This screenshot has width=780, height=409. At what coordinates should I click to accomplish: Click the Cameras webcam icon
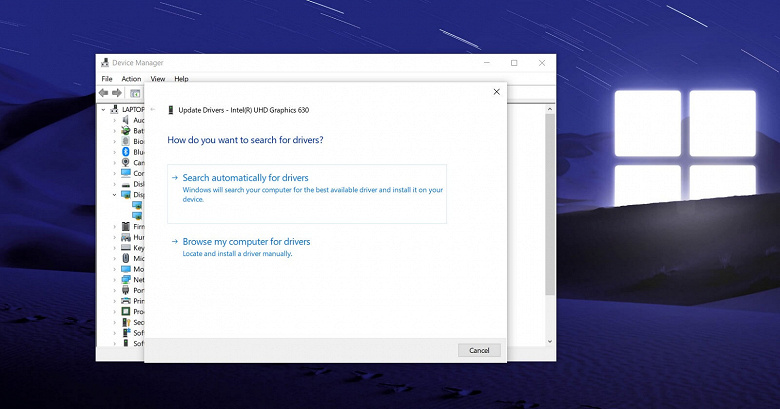coord(126,163)
